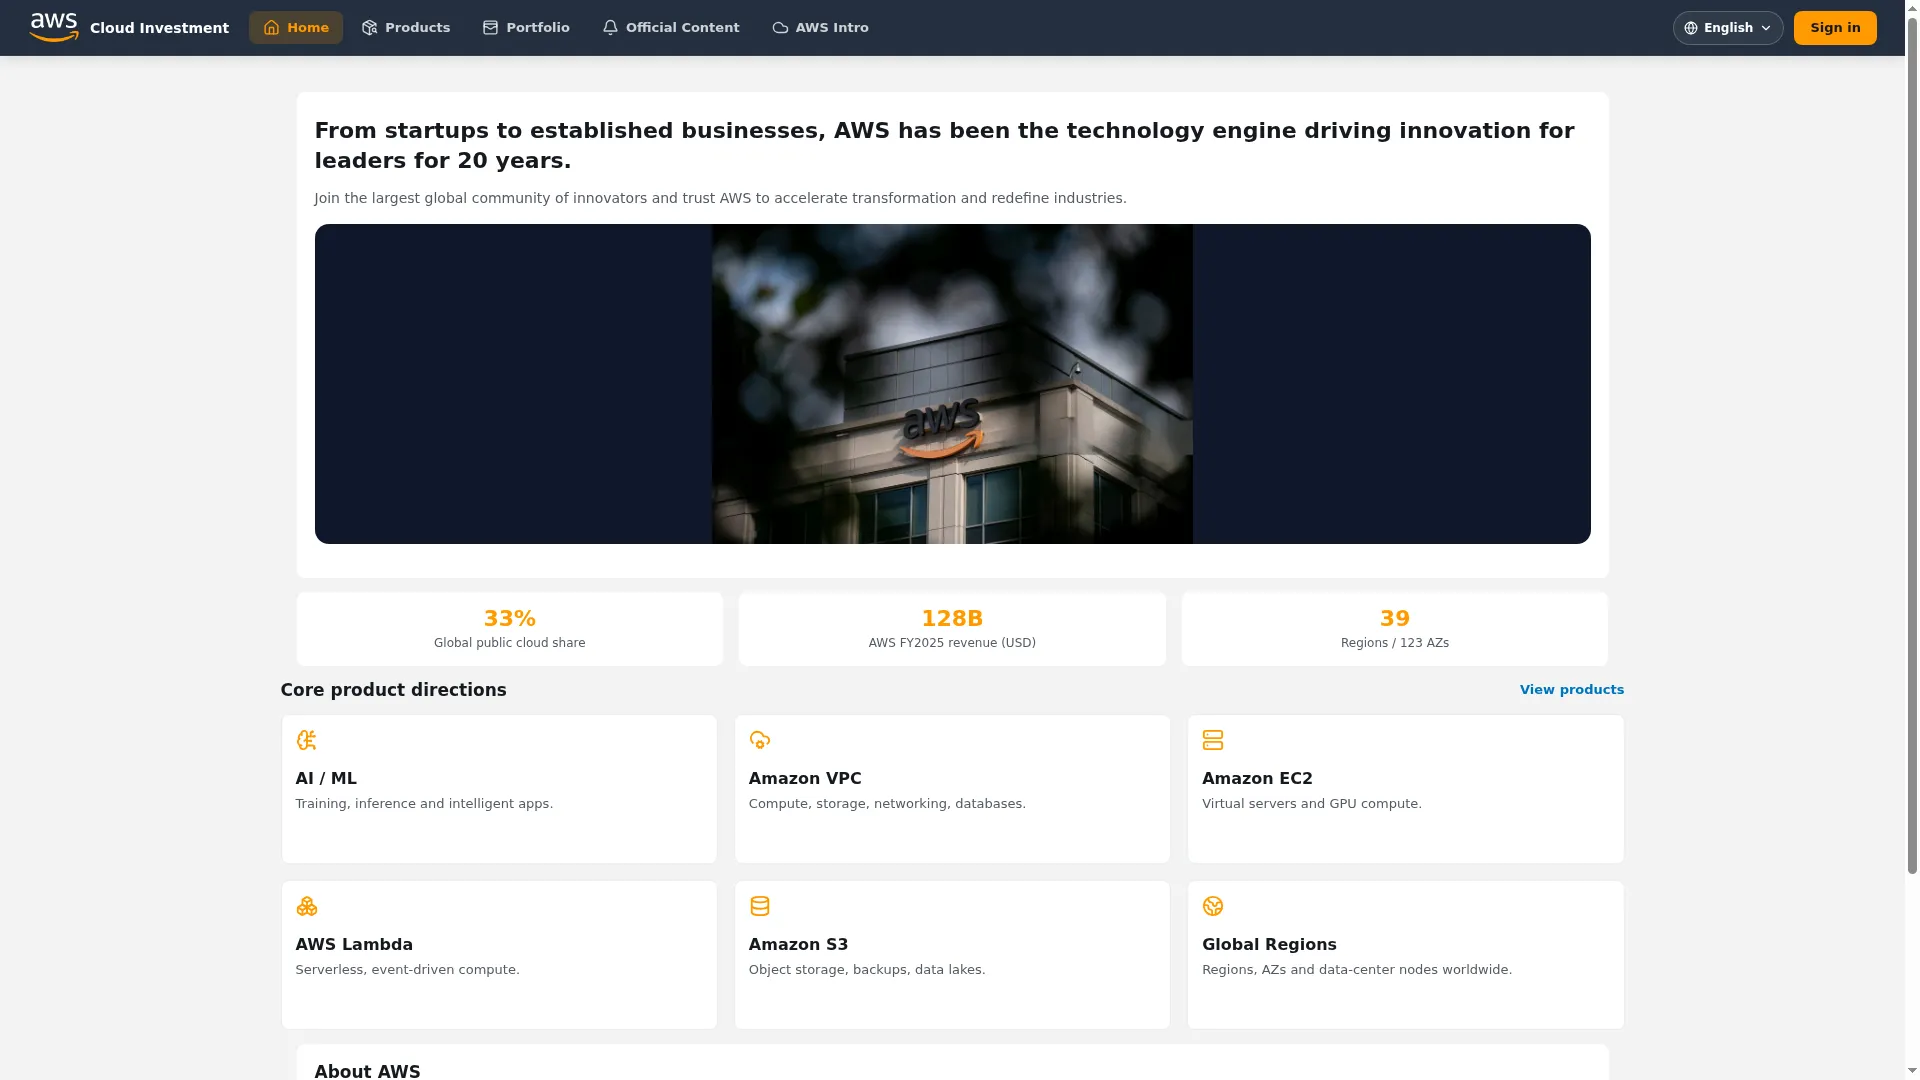The image size is (1920, 1080).
Task: Click the Cloud Investment site title
Action: coord(159,28)
